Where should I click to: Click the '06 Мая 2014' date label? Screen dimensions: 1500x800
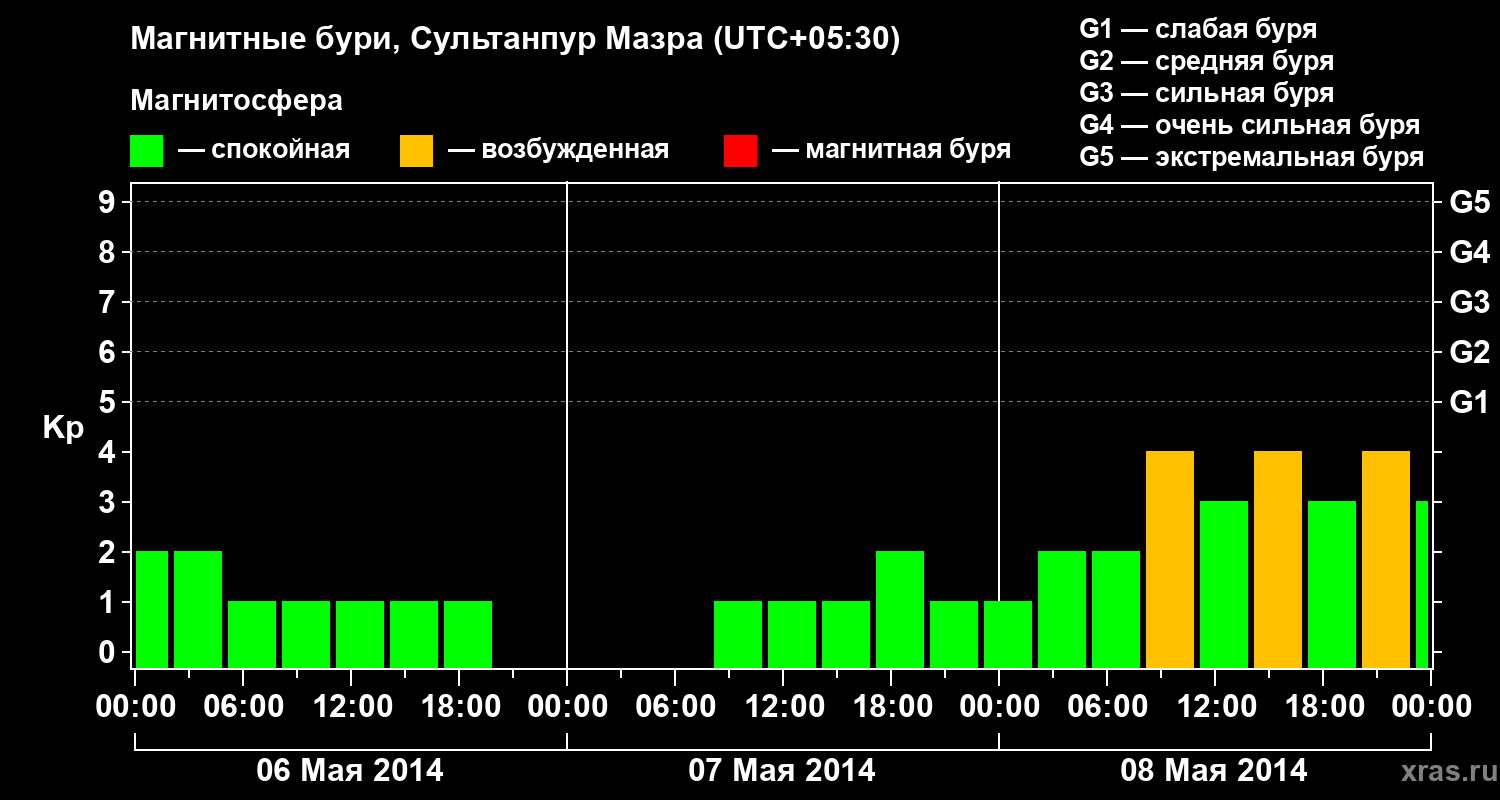(x=350, y=771)
